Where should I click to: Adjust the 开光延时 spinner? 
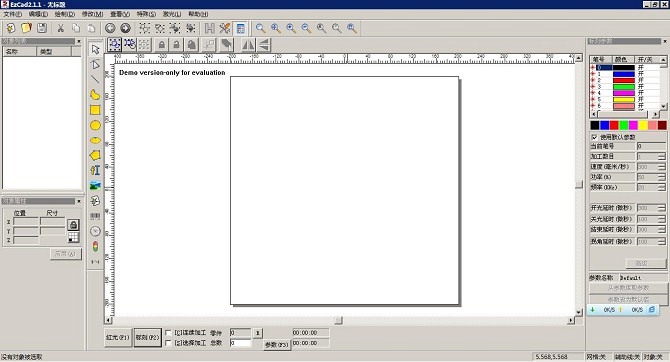[662, 208]
